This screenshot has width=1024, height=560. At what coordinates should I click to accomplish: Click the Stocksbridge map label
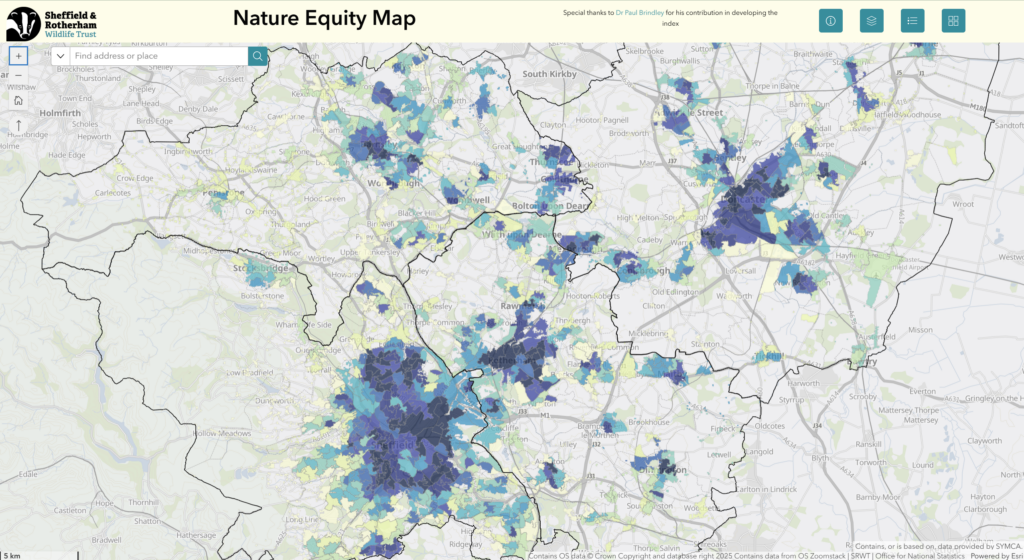click(261, 268)
